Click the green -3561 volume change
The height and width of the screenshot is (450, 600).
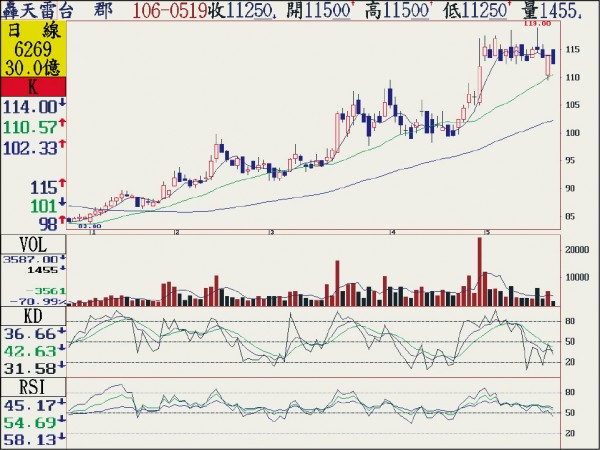point(48,291)
